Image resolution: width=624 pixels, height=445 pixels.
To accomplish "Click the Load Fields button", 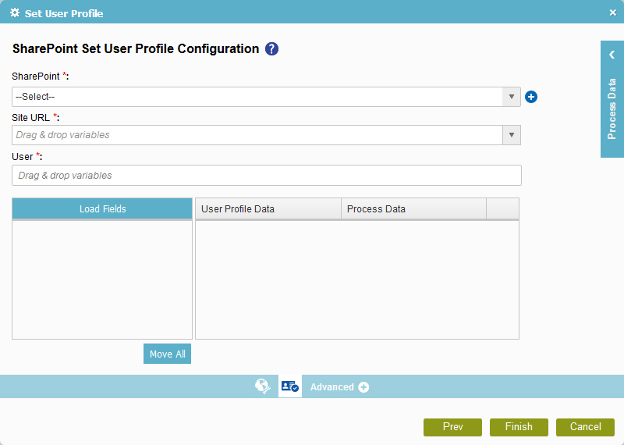I will [x=102, y=209].
